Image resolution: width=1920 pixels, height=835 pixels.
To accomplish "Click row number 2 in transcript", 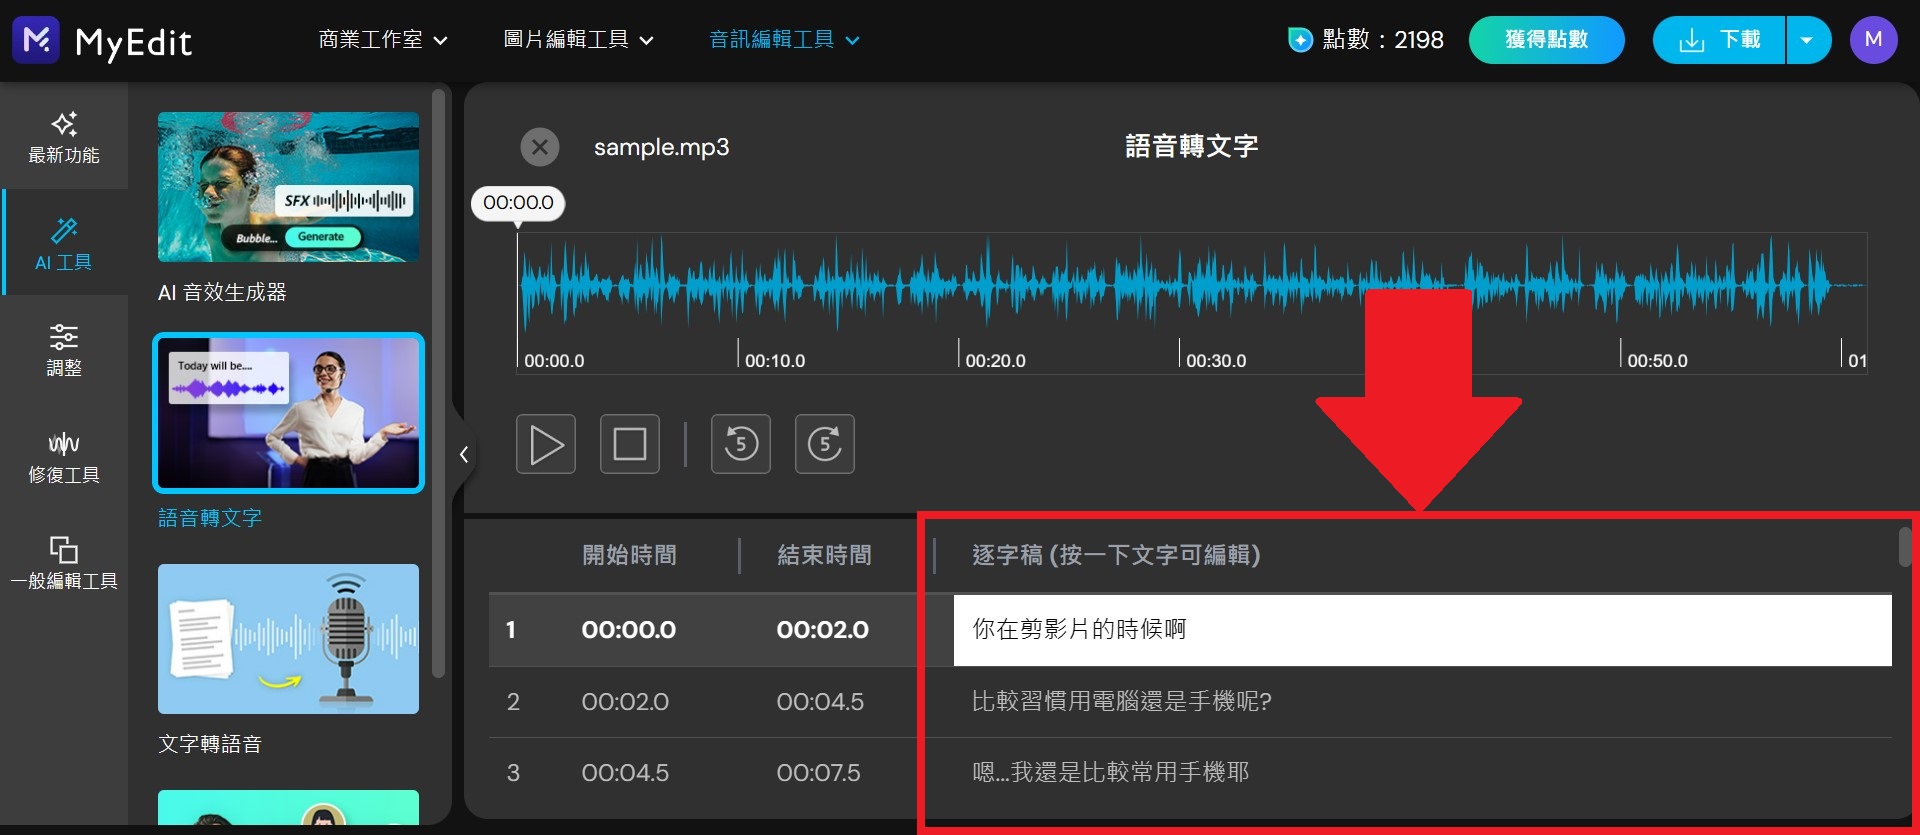I will pyautogui.click(x=513, y=702).
